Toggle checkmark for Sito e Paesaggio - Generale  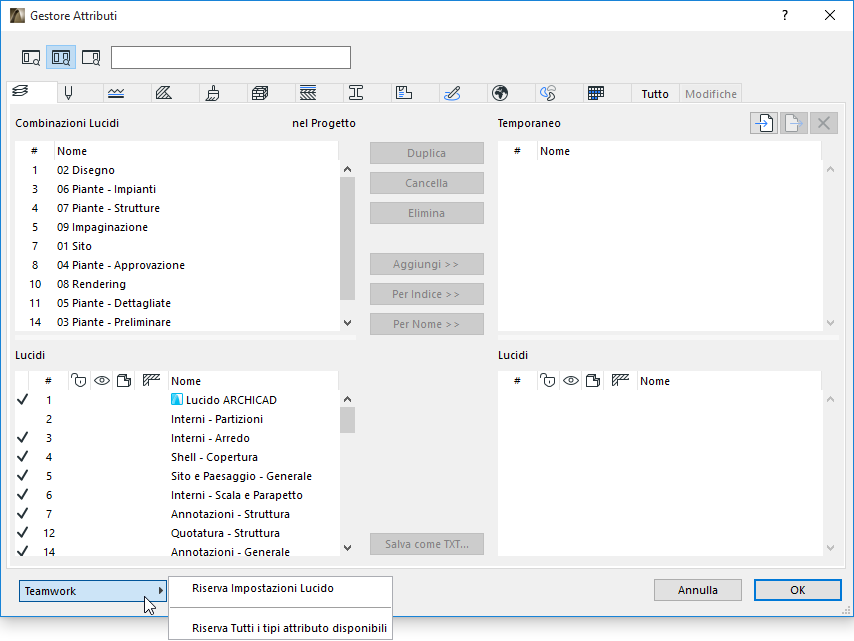[22, 476]
